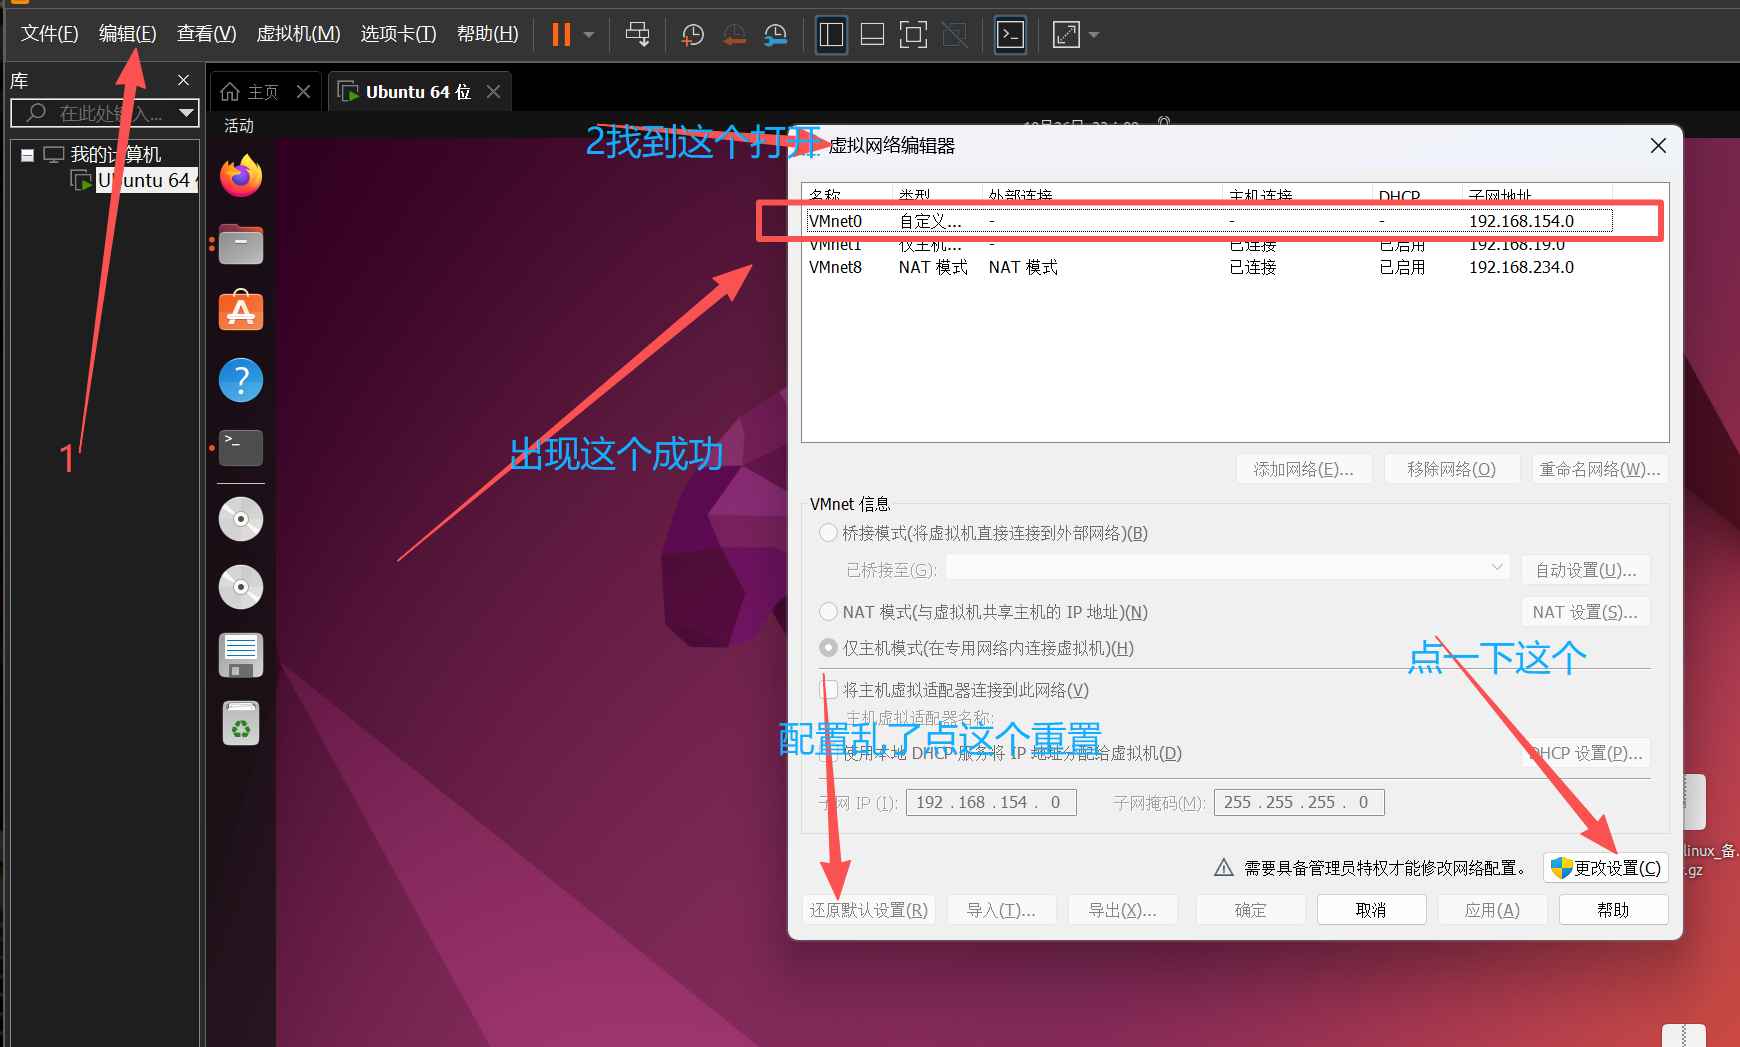Click the 移除网络(O) button
This screenshot has height=1047, width=1740.
pyautogui.click(x=1451, y=469)
